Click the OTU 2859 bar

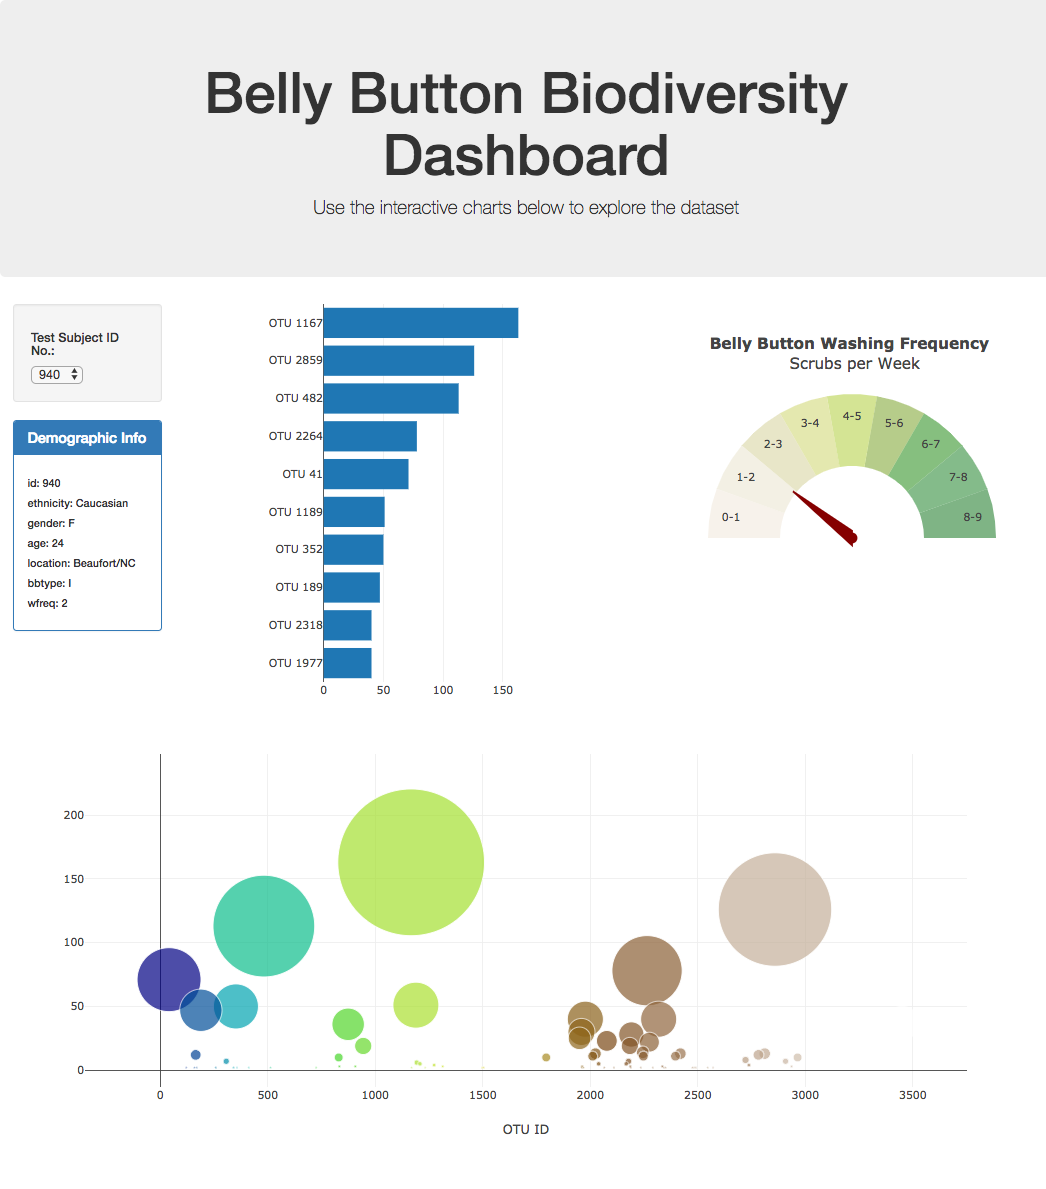coord(398,360)
